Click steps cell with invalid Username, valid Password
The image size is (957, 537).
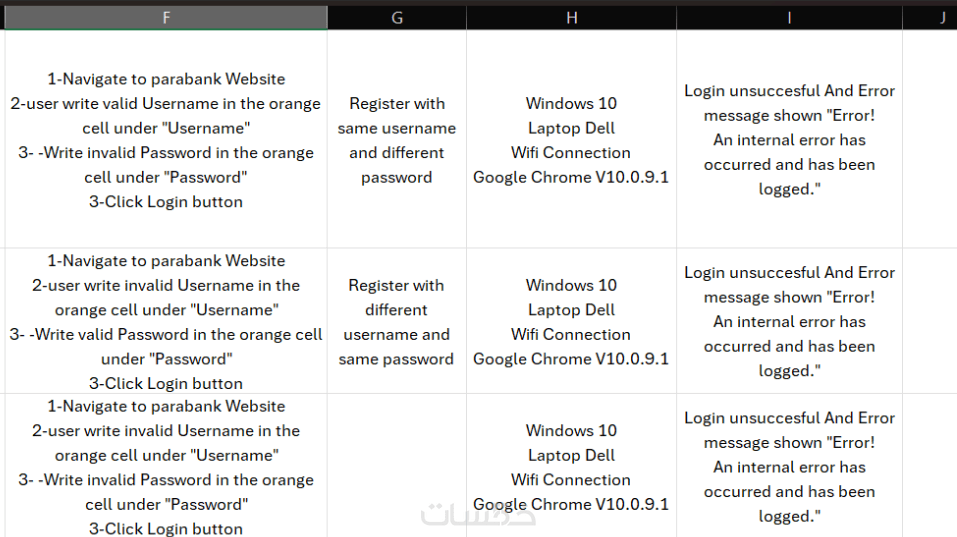click(165, 321)
